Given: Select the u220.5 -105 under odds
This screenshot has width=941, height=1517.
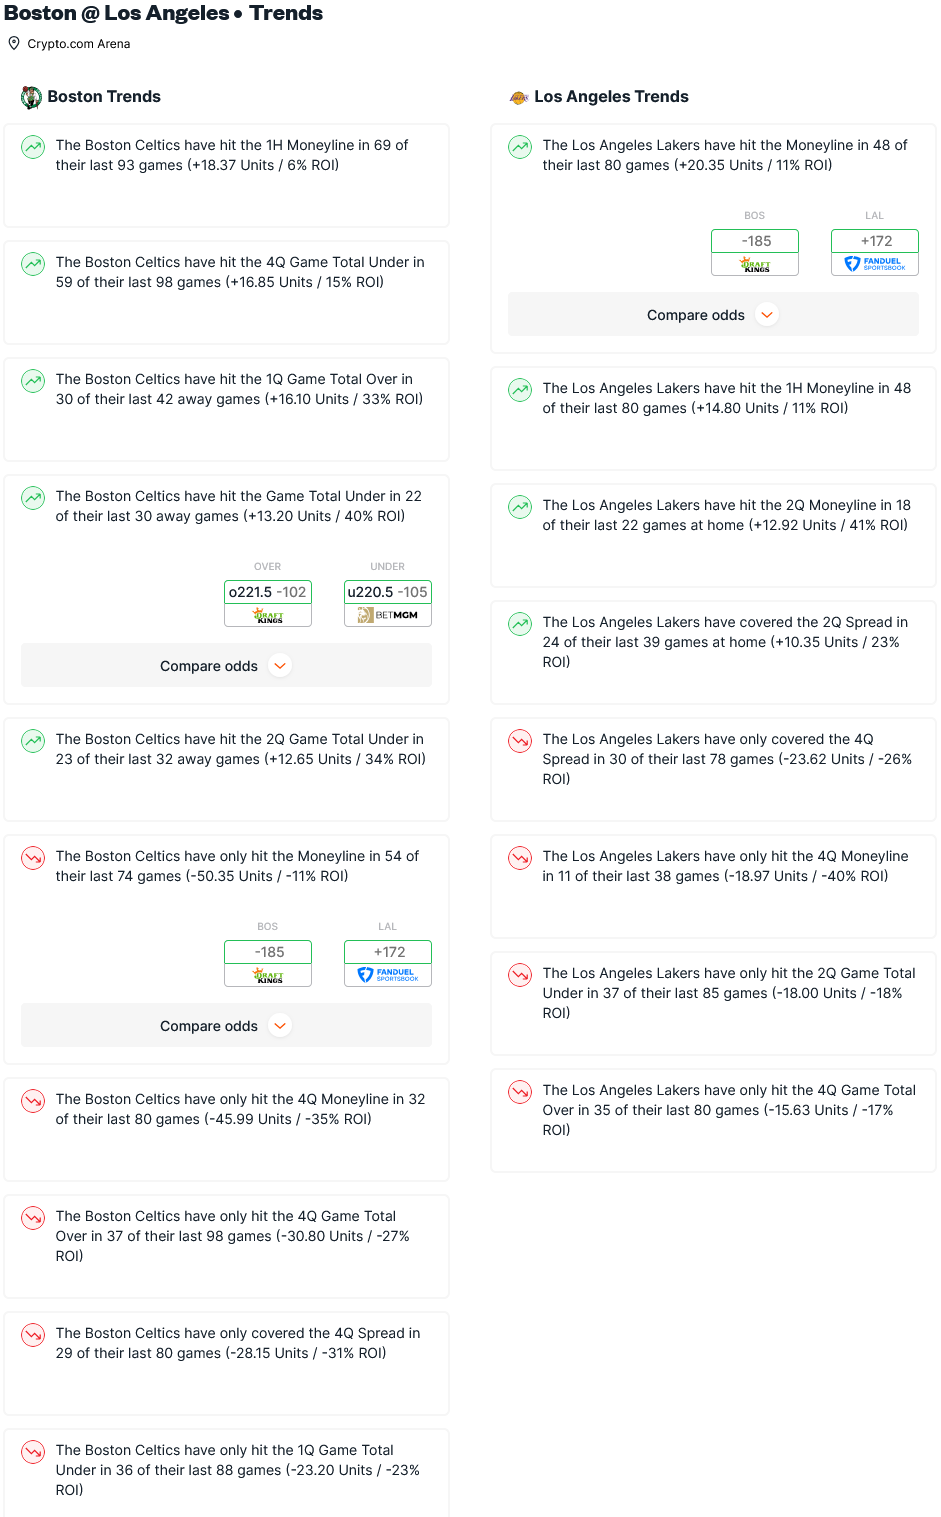Looking at the screenshot, I should (388, 592).
